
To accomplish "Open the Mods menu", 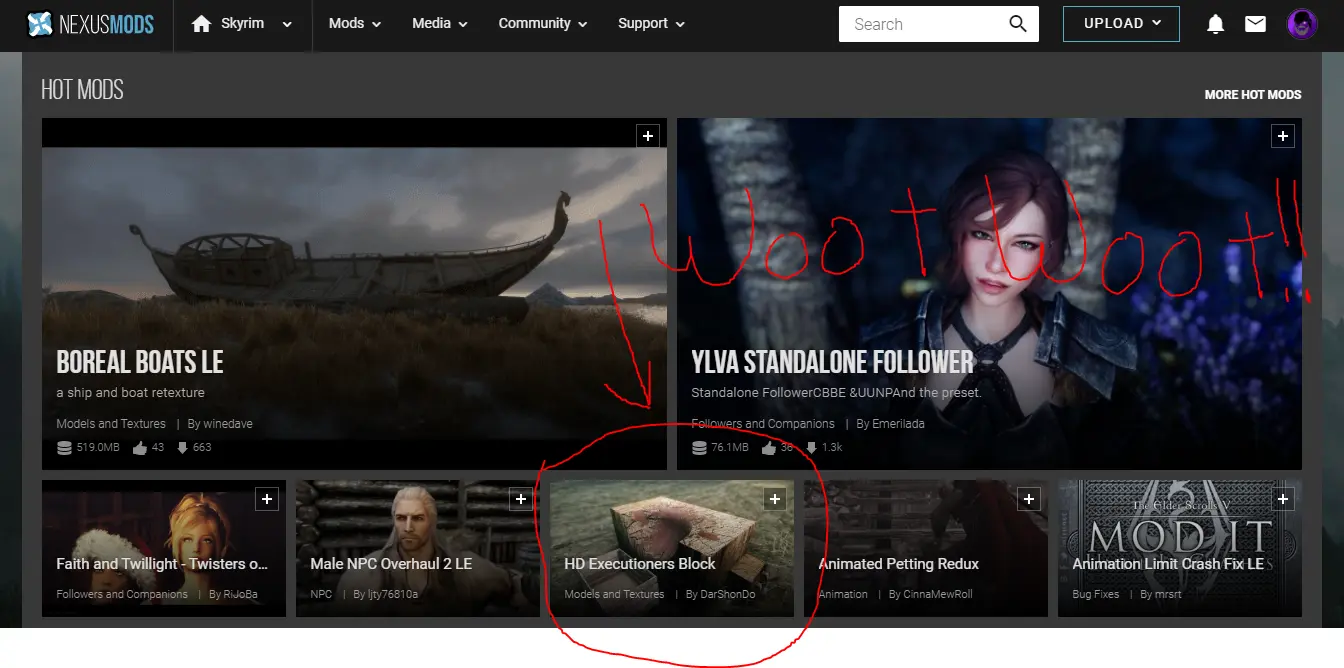I will [354, 24].
